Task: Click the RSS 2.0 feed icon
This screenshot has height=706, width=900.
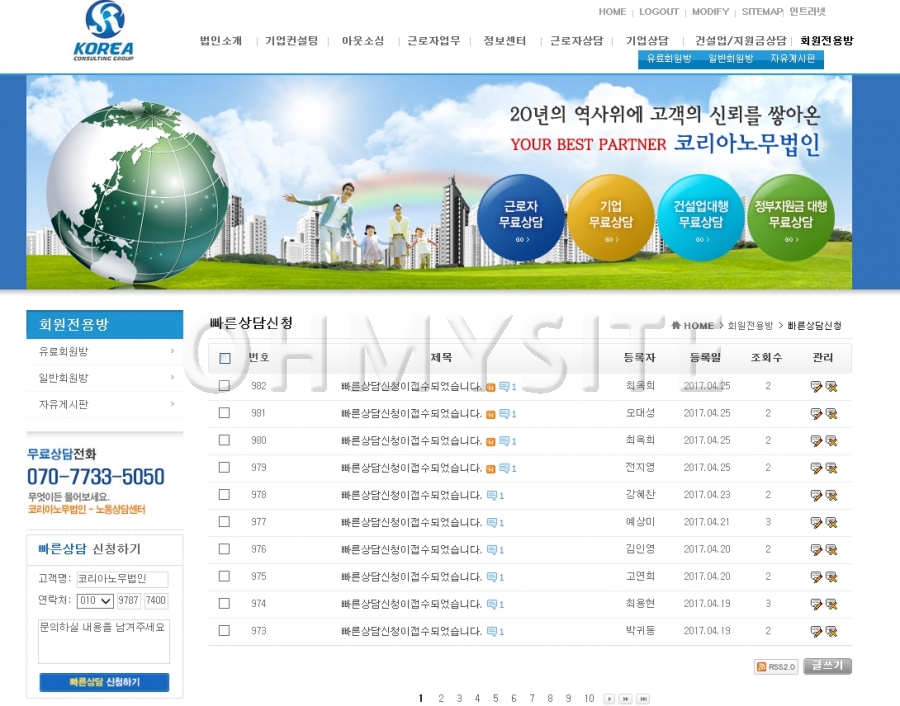Action: point(776,667)
